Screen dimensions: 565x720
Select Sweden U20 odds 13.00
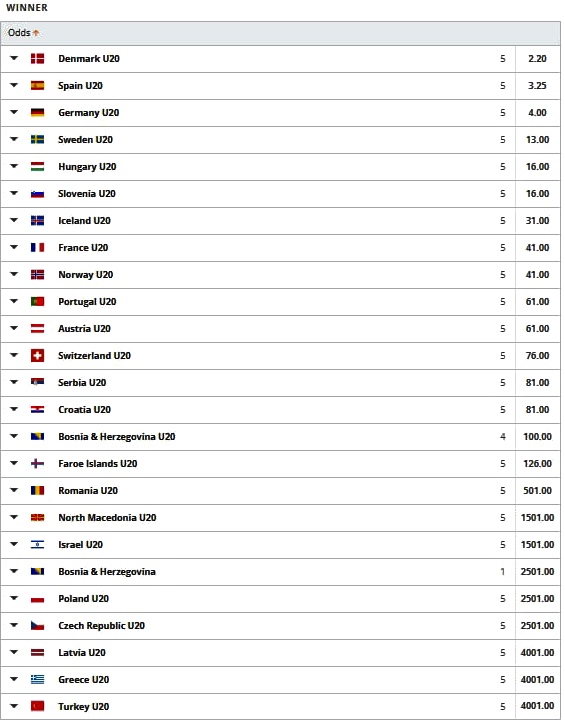pyautogui.click(x=537, y=140)
